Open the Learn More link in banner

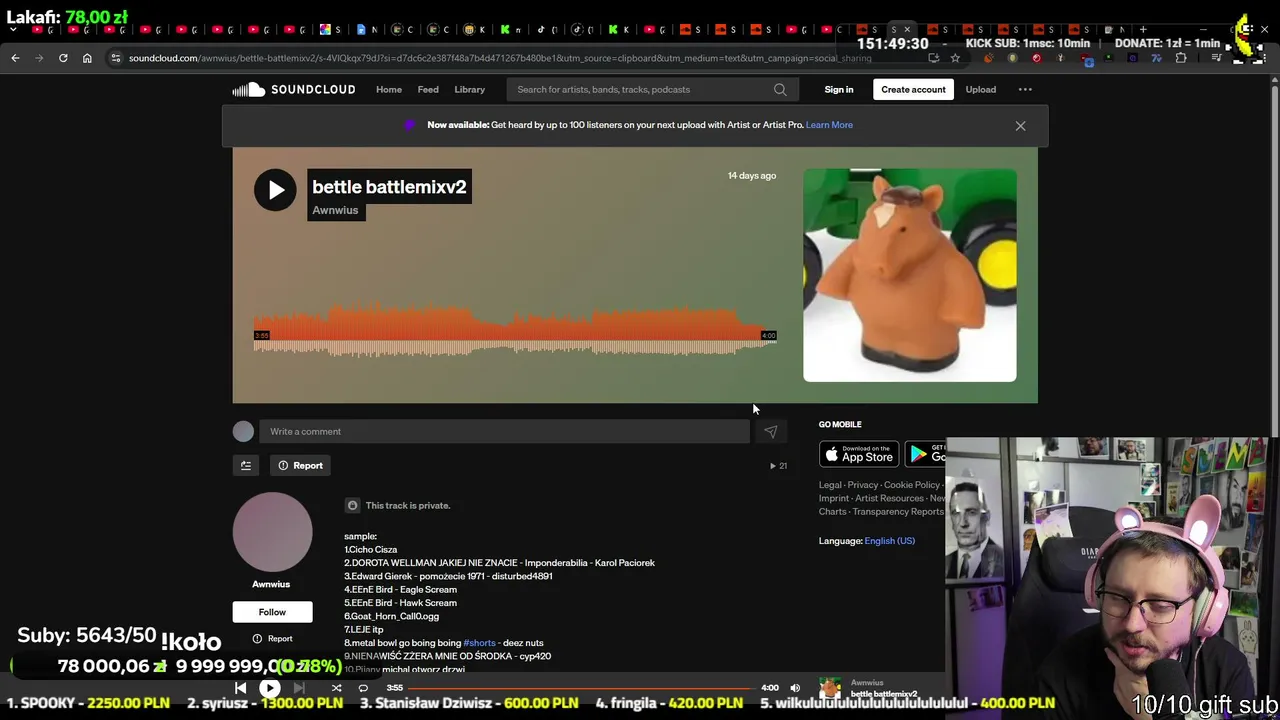(829, 125)
